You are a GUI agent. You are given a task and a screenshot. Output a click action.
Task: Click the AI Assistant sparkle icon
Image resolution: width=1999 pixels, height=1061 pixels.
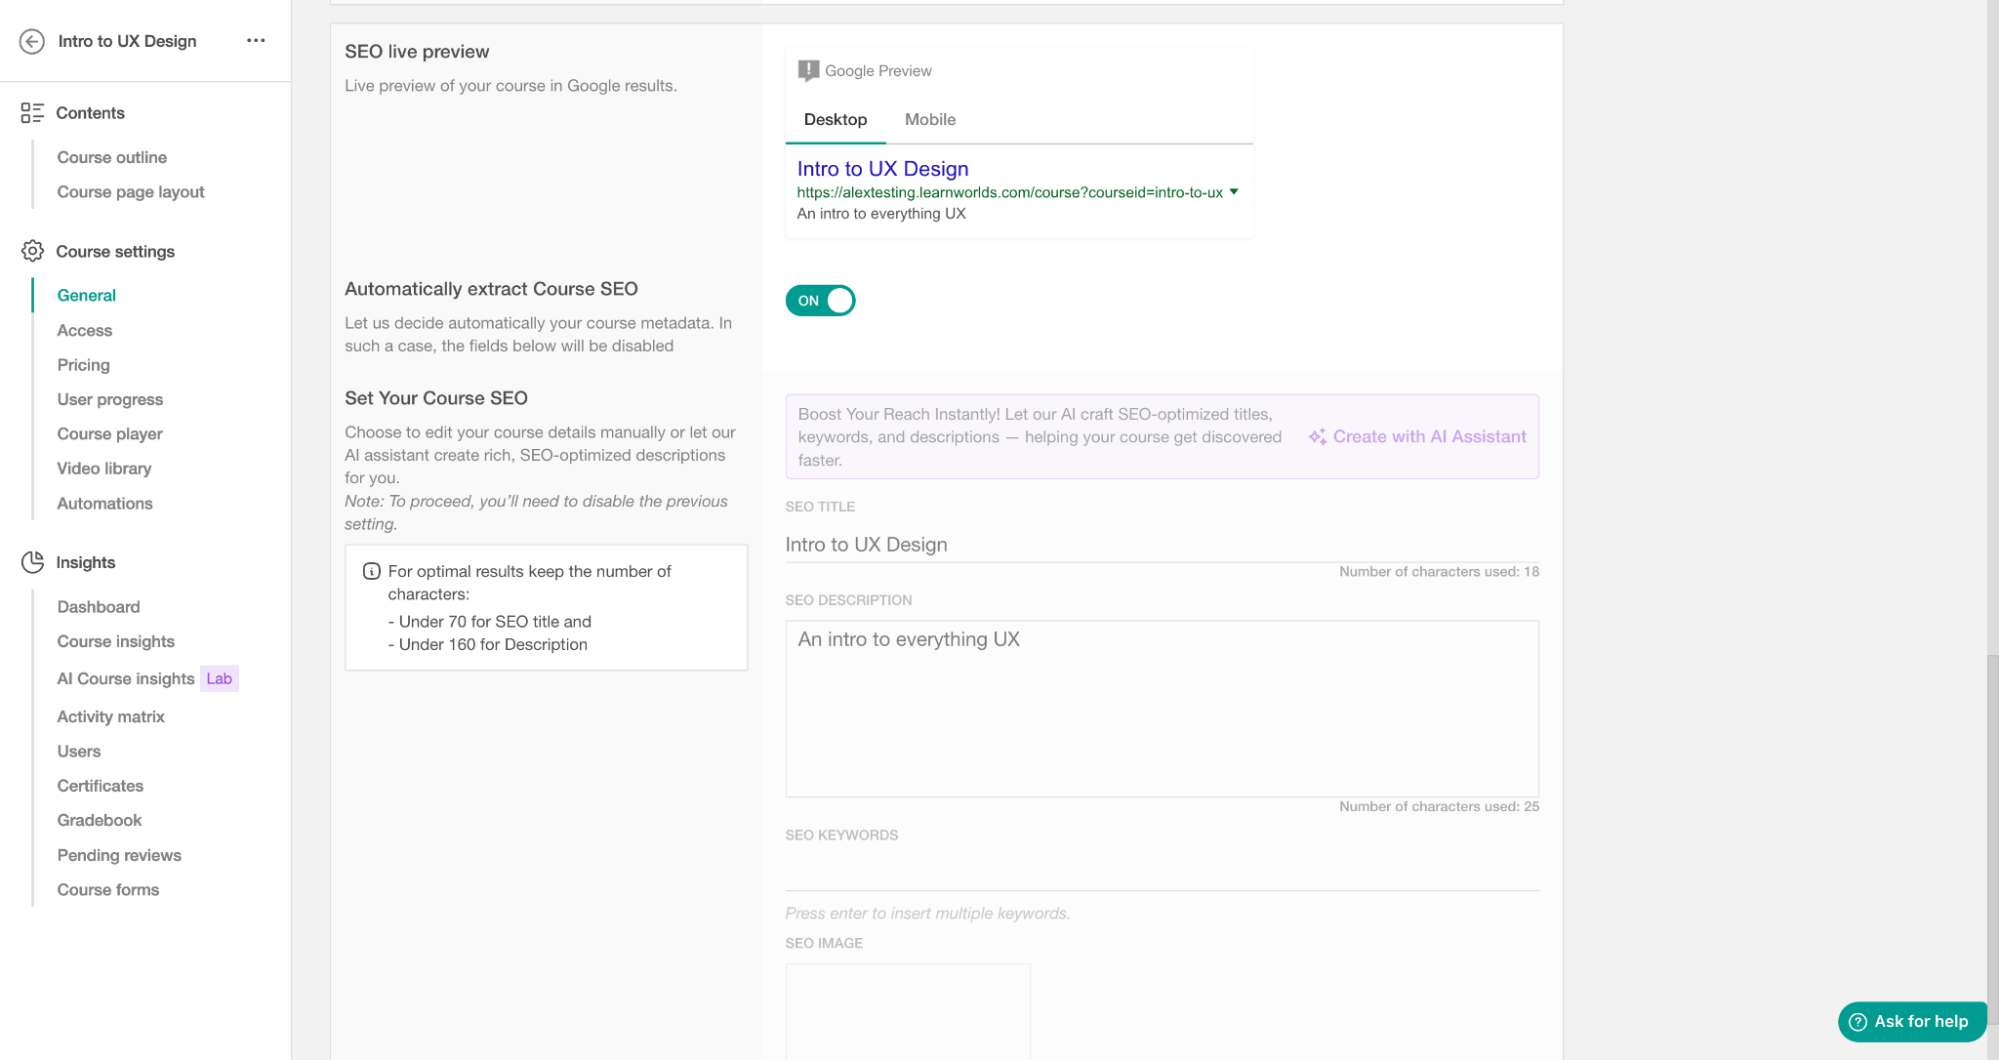pos(1317,436)
